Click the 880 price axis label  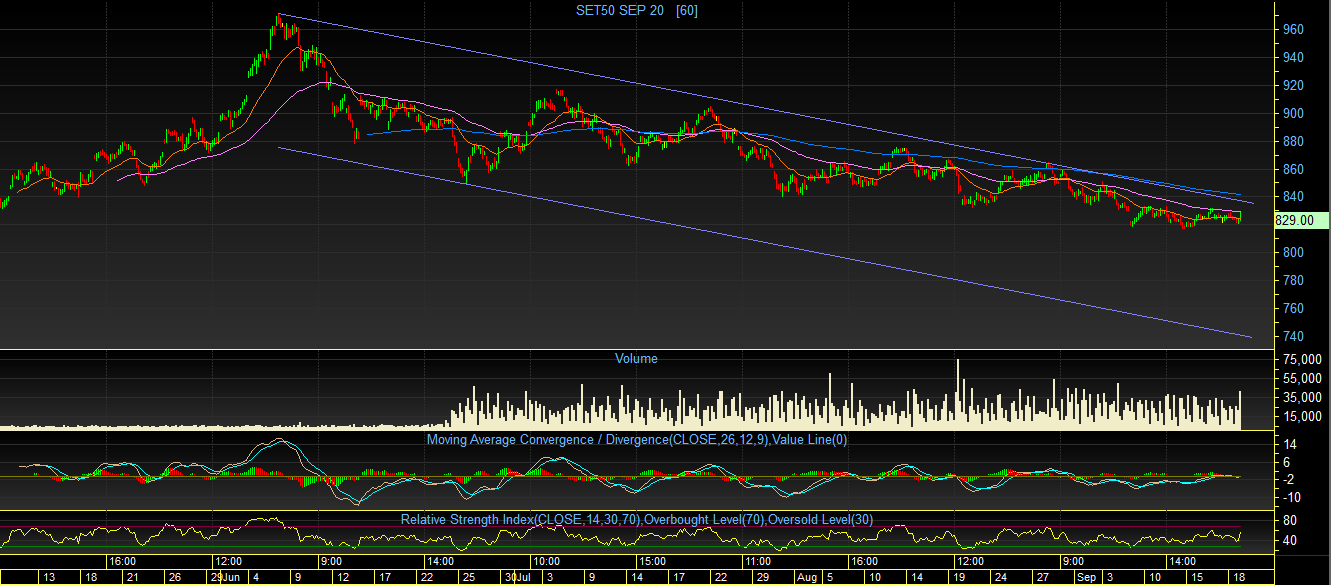coord(1293,142)
